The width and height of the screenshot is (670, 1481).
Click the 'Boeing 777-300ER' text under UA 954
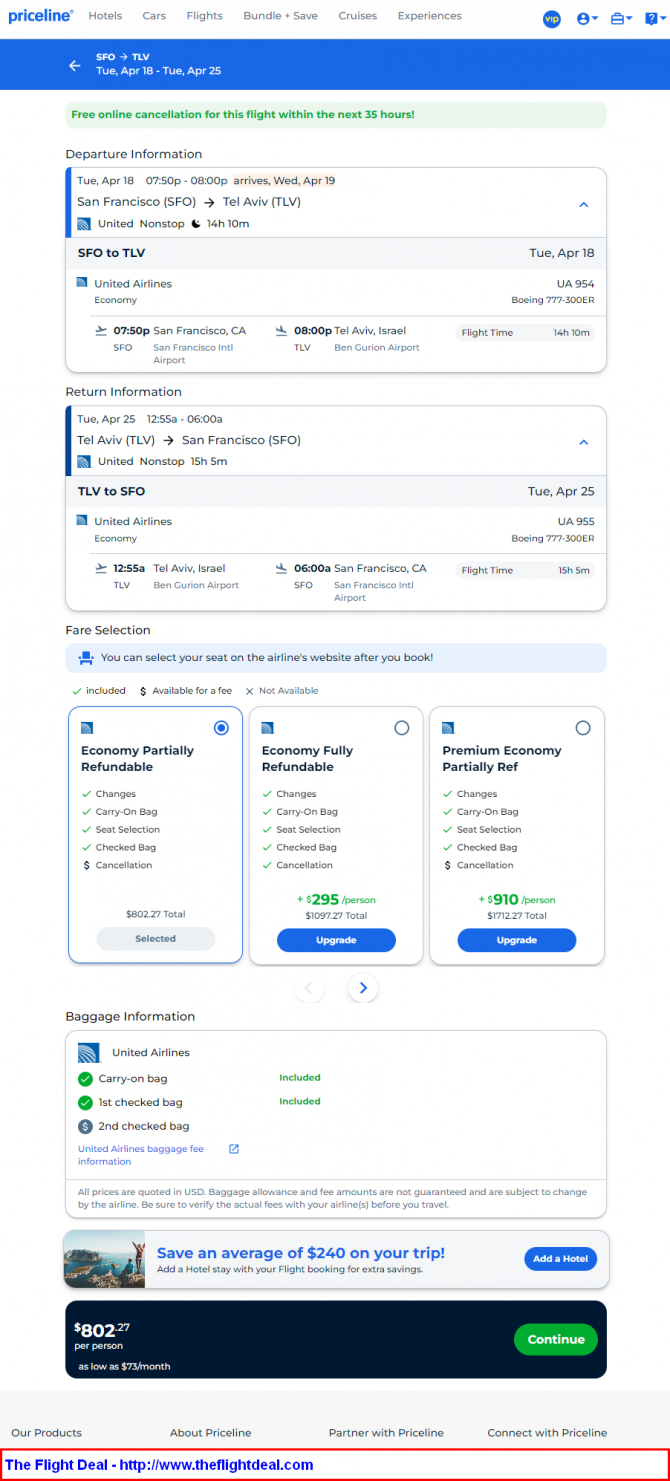click(553, 300)
